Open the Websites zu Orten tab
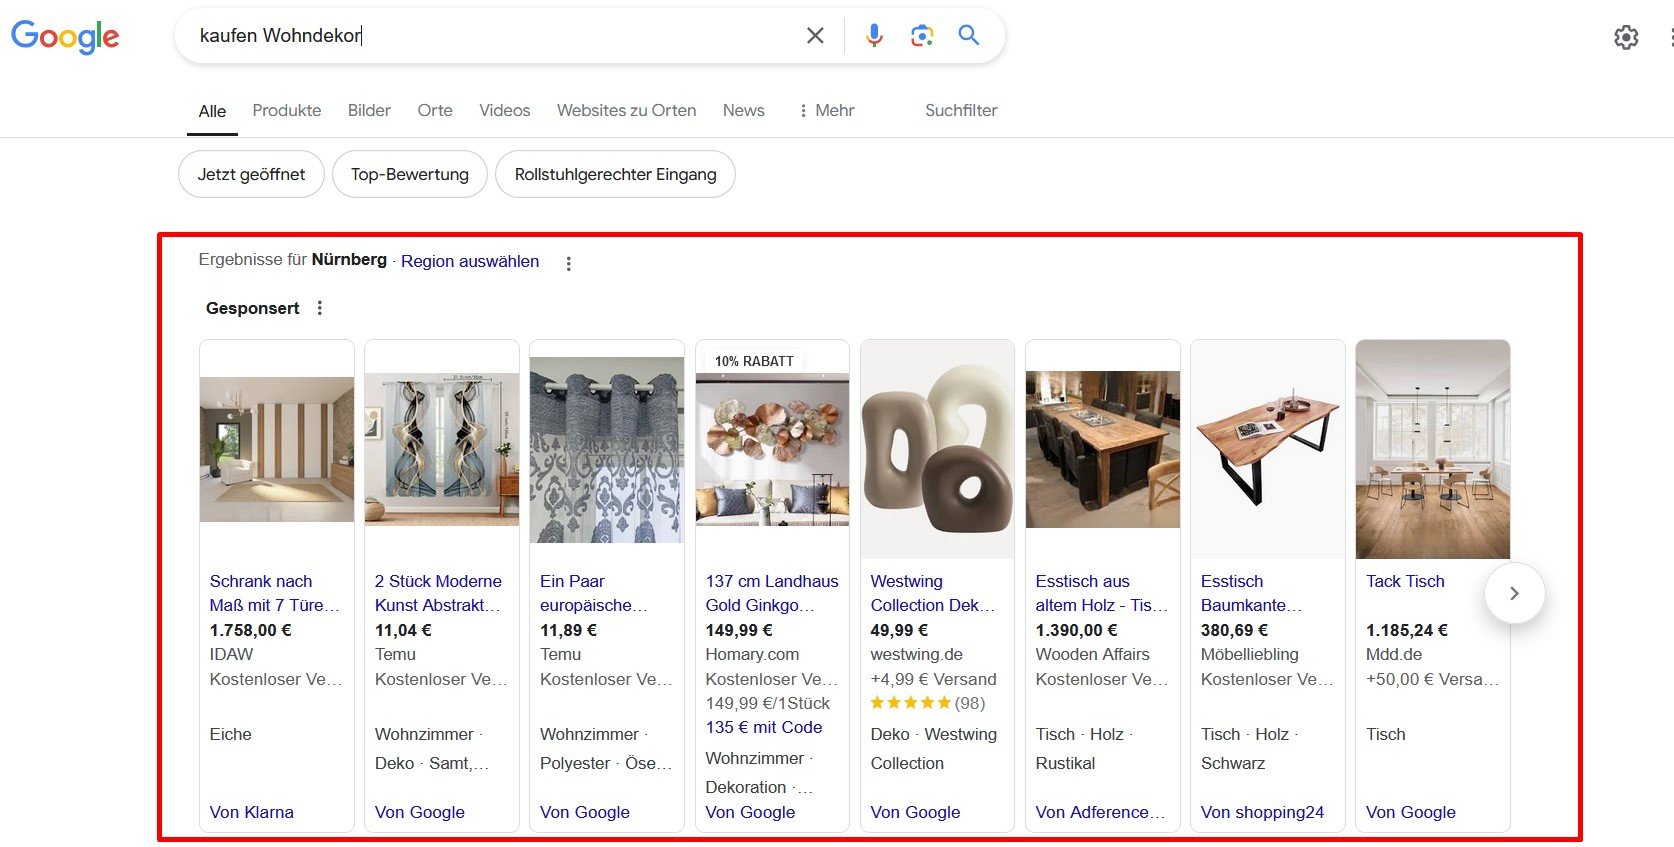The height and width of the screenshot is (847, 1674). pyautogui.click(x=627, y=110)
